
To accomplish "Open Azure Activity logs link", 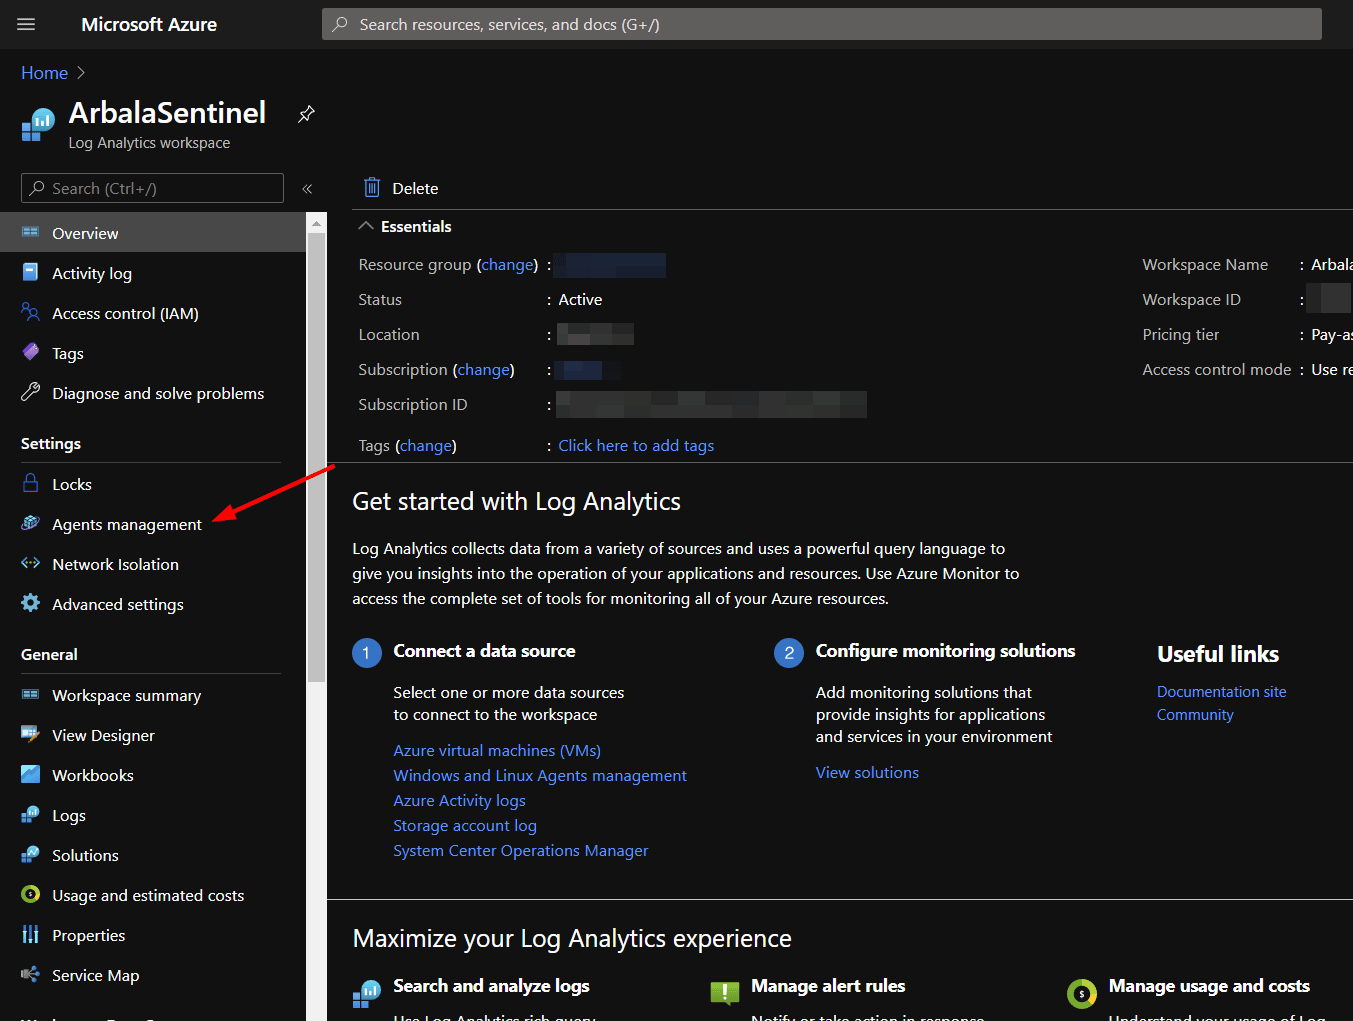I will [459, 800].
